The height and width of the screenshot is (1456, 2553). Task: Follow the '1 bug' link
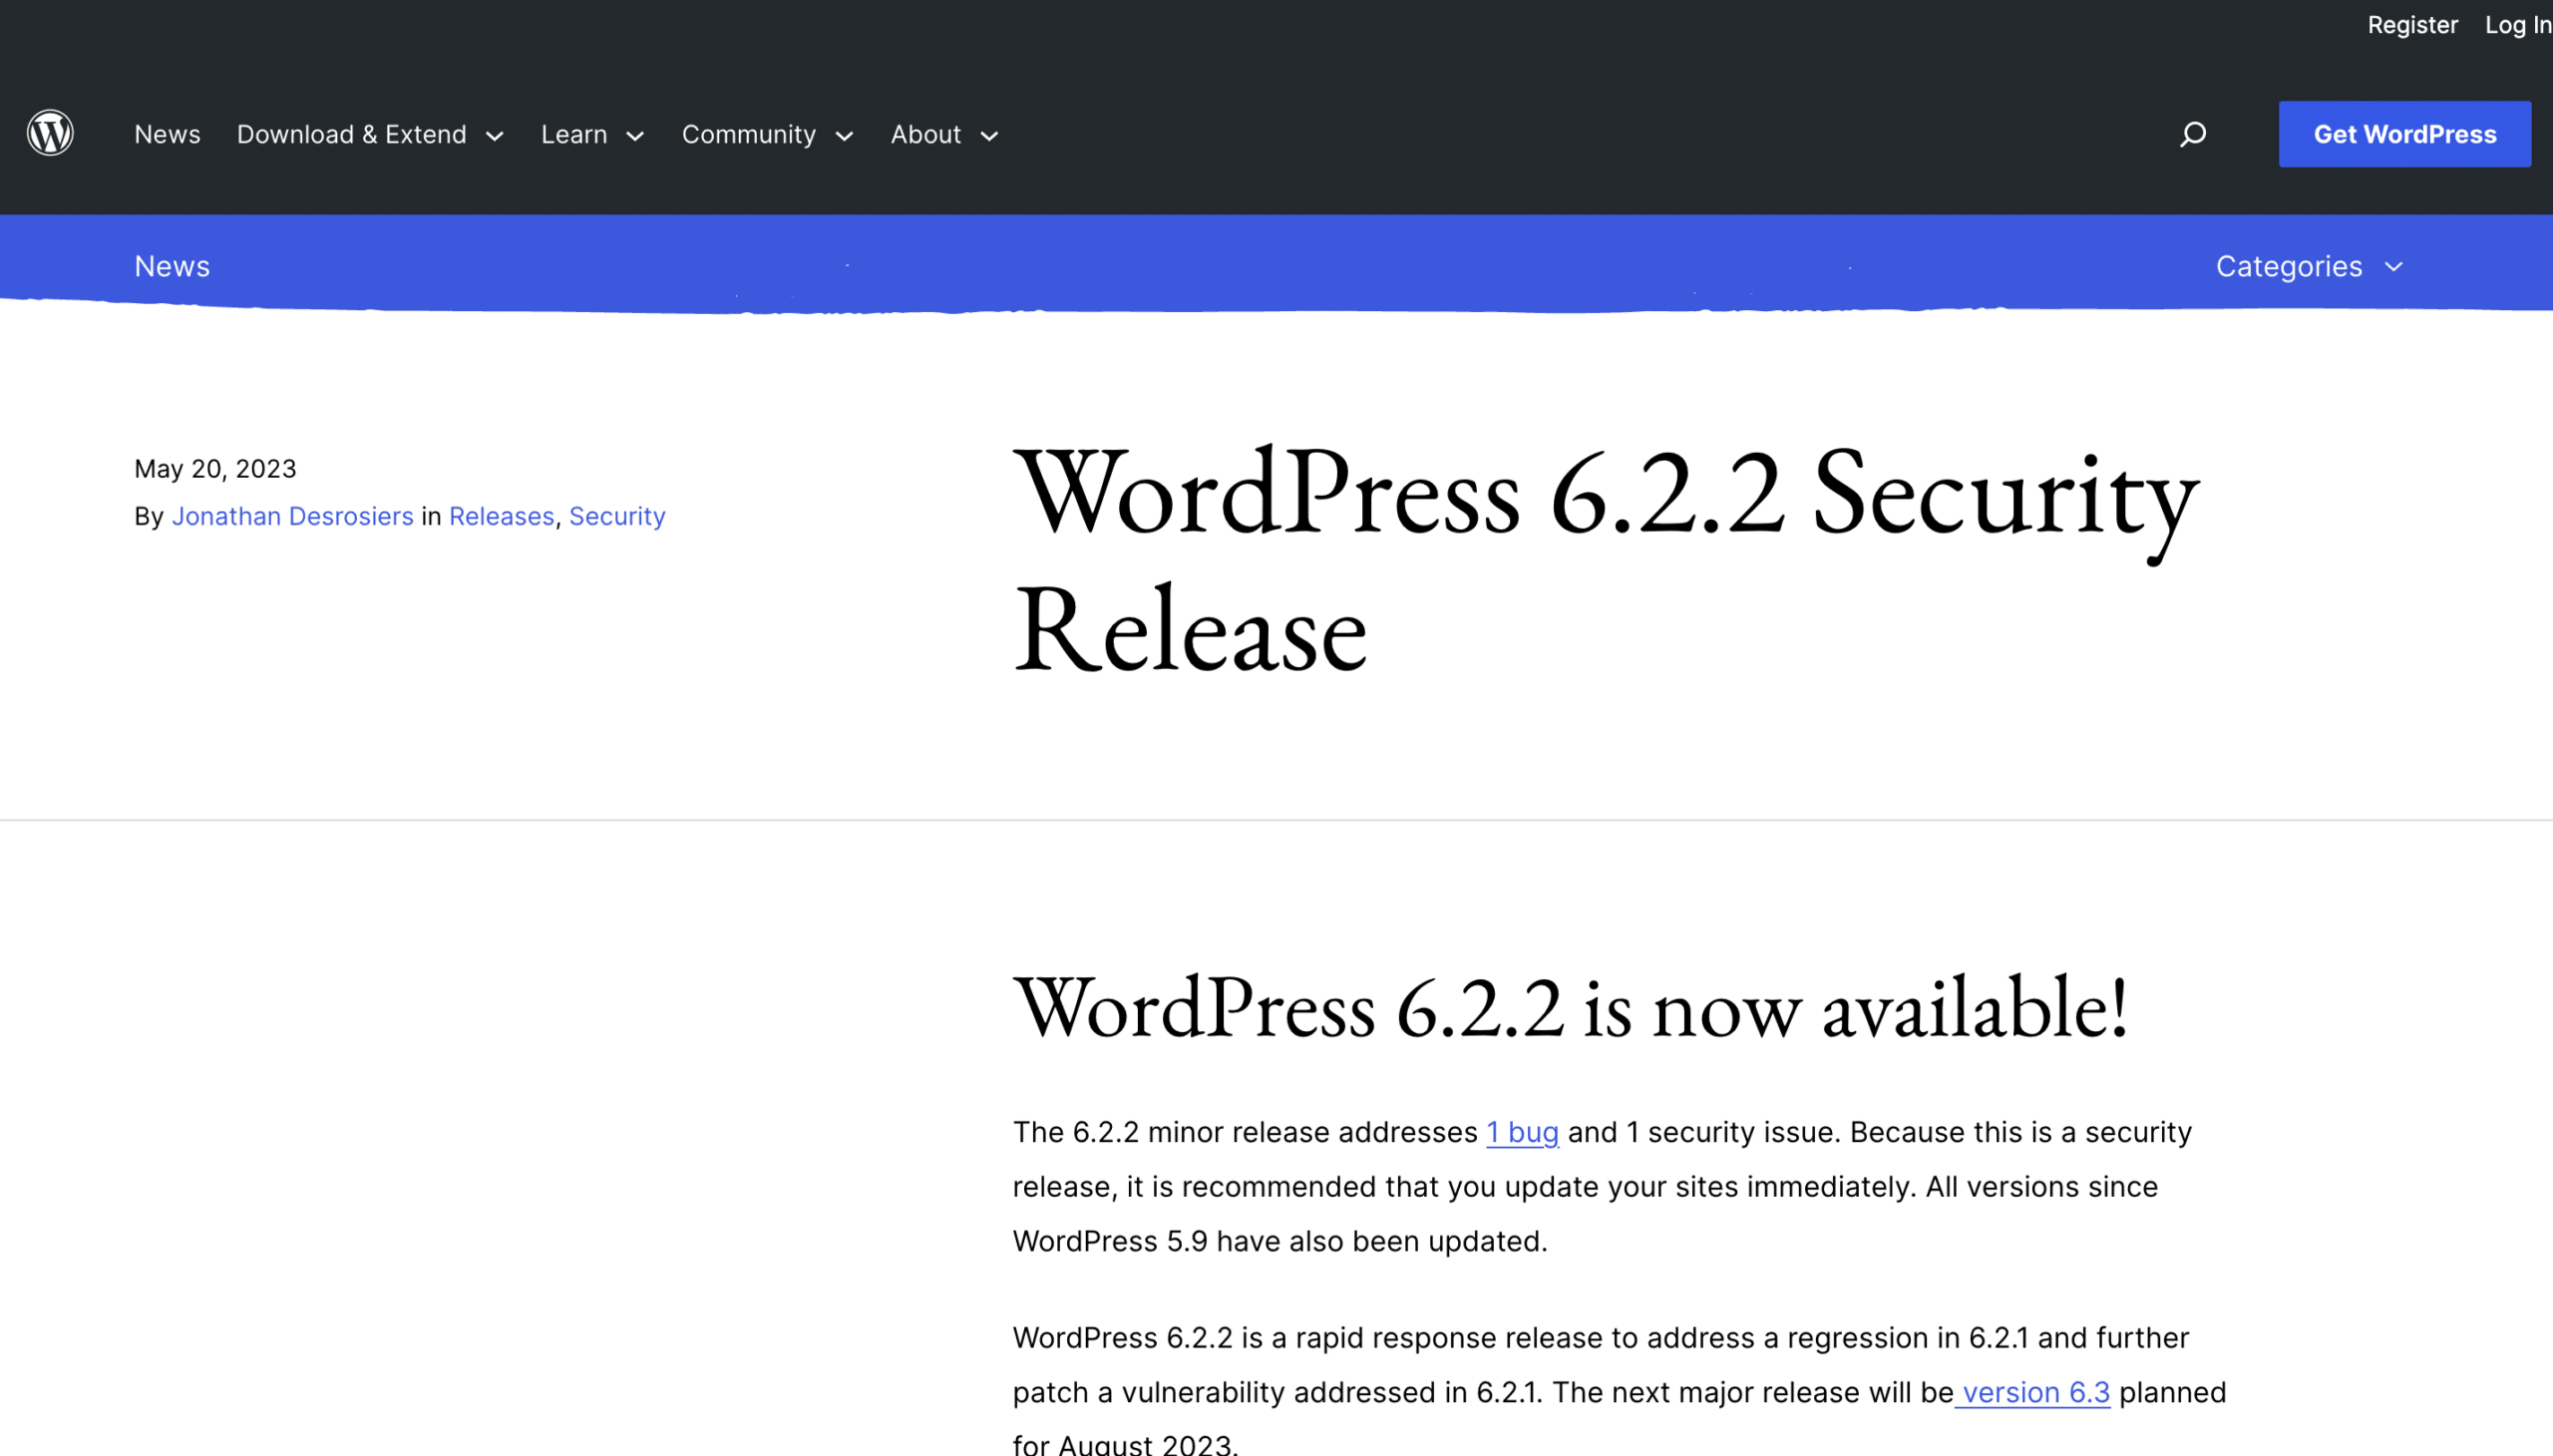click(x=1522, y=1132)
